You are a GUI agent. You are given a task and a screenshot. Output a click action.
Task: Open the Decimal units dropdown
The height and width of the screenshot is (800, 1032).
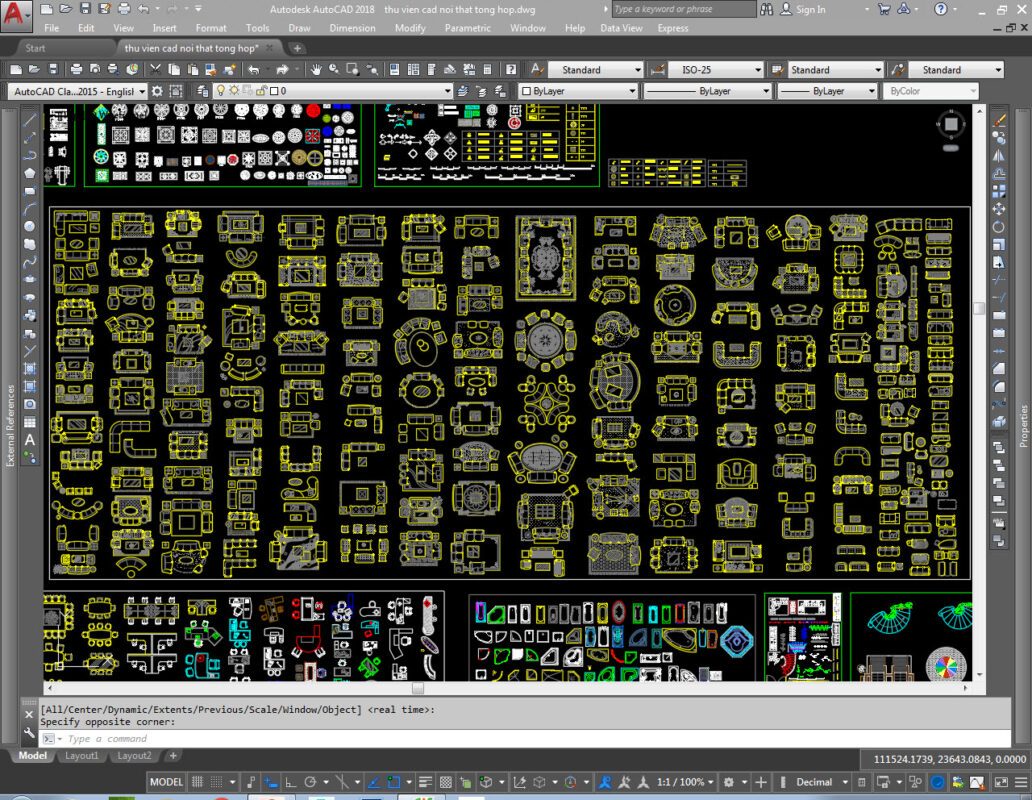click(821, 782)
